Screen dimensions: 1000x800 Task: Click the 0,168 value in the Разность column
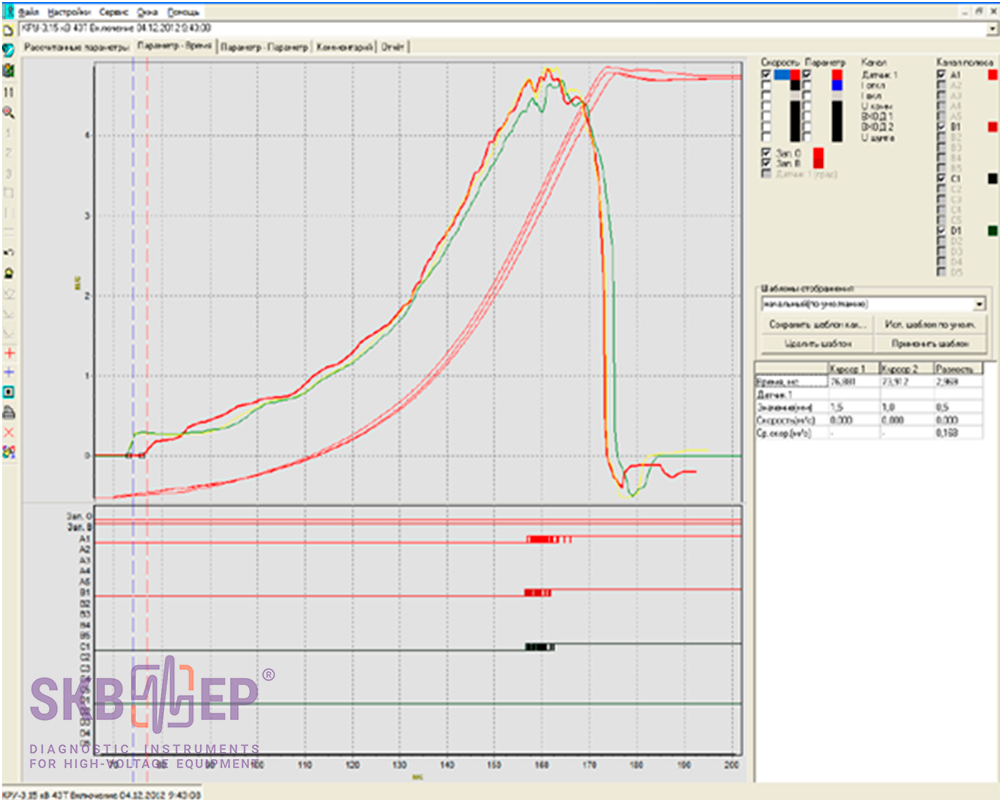click(x=946, y=433)
